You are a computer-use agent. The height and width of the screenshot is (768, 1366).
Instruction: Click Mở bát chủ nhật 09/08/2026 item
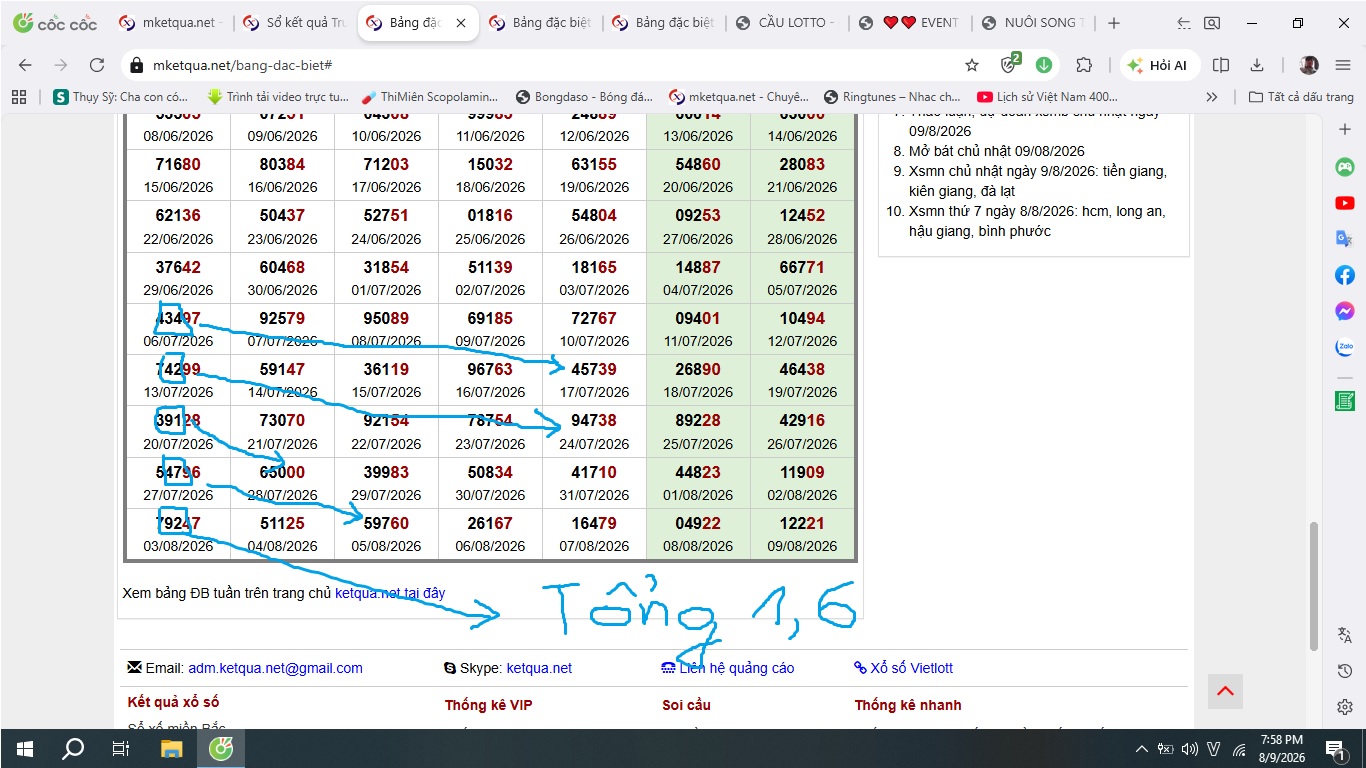[x=997, y=151]
